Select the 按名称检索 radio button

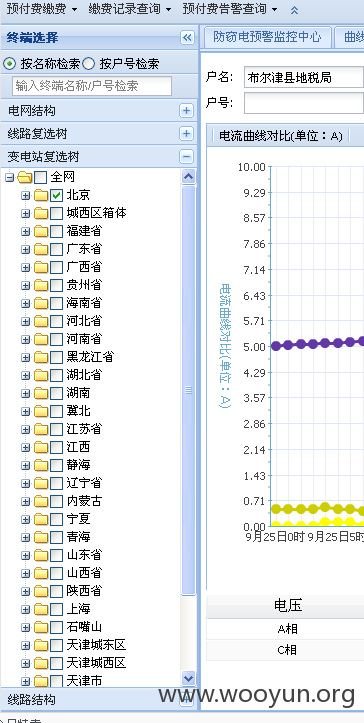(9, 64)
